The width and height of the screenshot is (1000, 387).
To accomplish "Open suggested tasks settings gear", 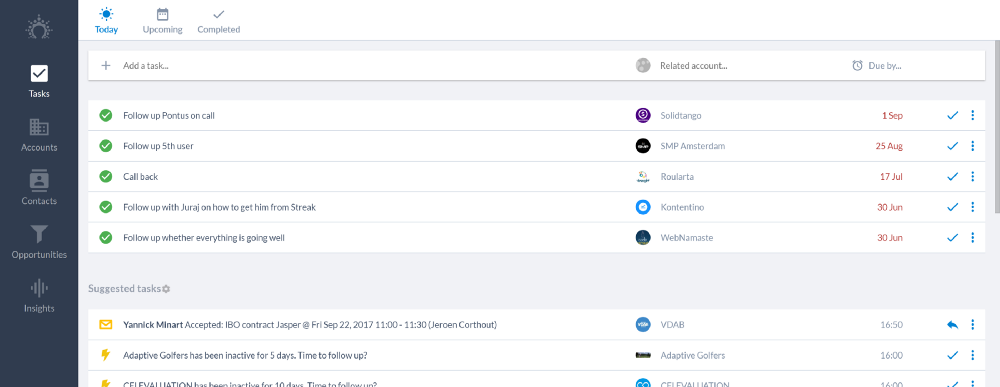I will (x=166, y=289).
